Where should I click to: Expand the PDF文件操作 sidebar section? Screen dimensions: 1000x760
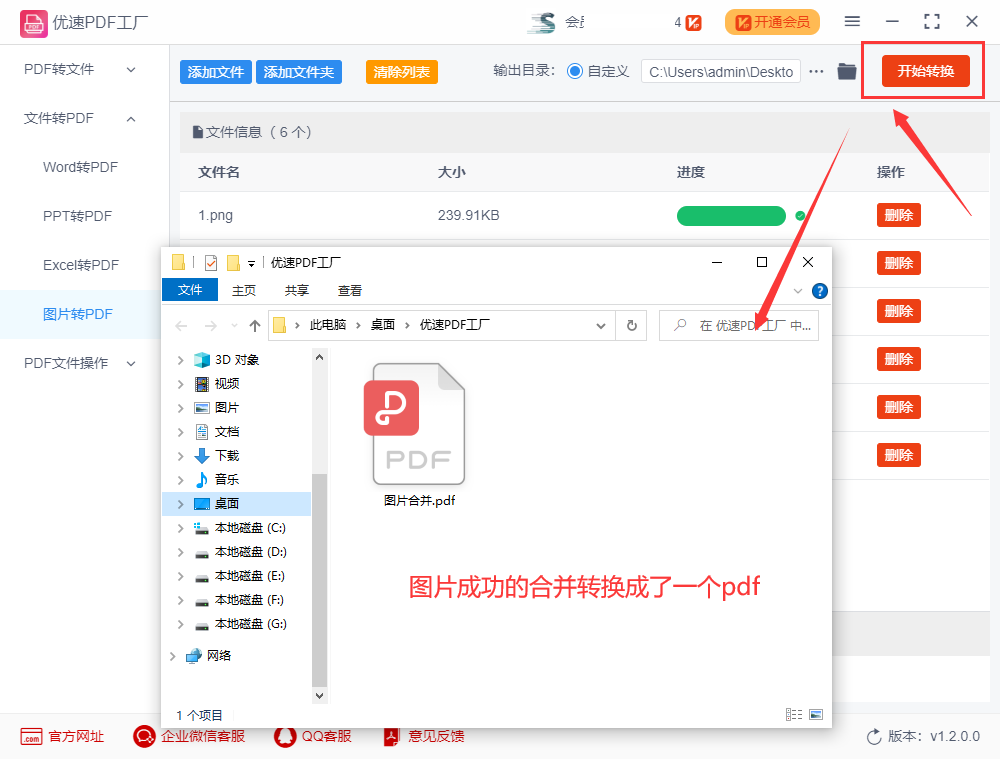[131, 363]
